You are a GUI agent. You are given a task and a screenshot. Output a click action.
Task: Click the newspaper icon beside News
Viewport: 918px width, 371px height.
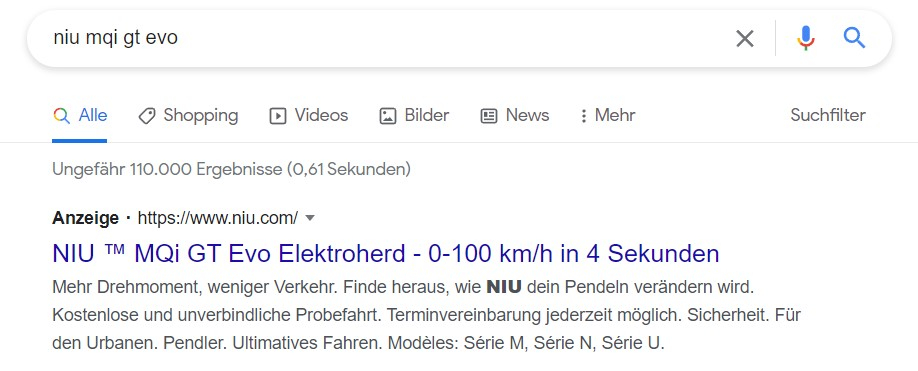pos(489,116)
